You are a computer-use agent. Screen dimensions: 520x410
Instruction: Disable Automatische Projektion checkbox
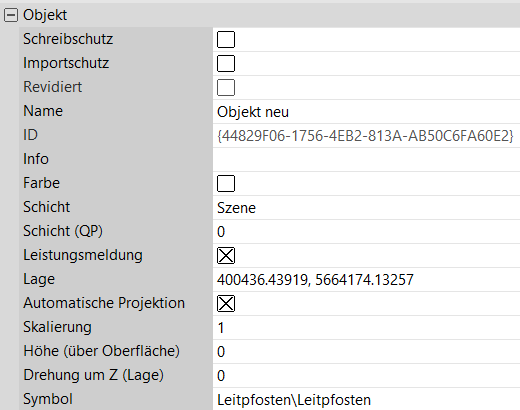[x=226, y=304]
